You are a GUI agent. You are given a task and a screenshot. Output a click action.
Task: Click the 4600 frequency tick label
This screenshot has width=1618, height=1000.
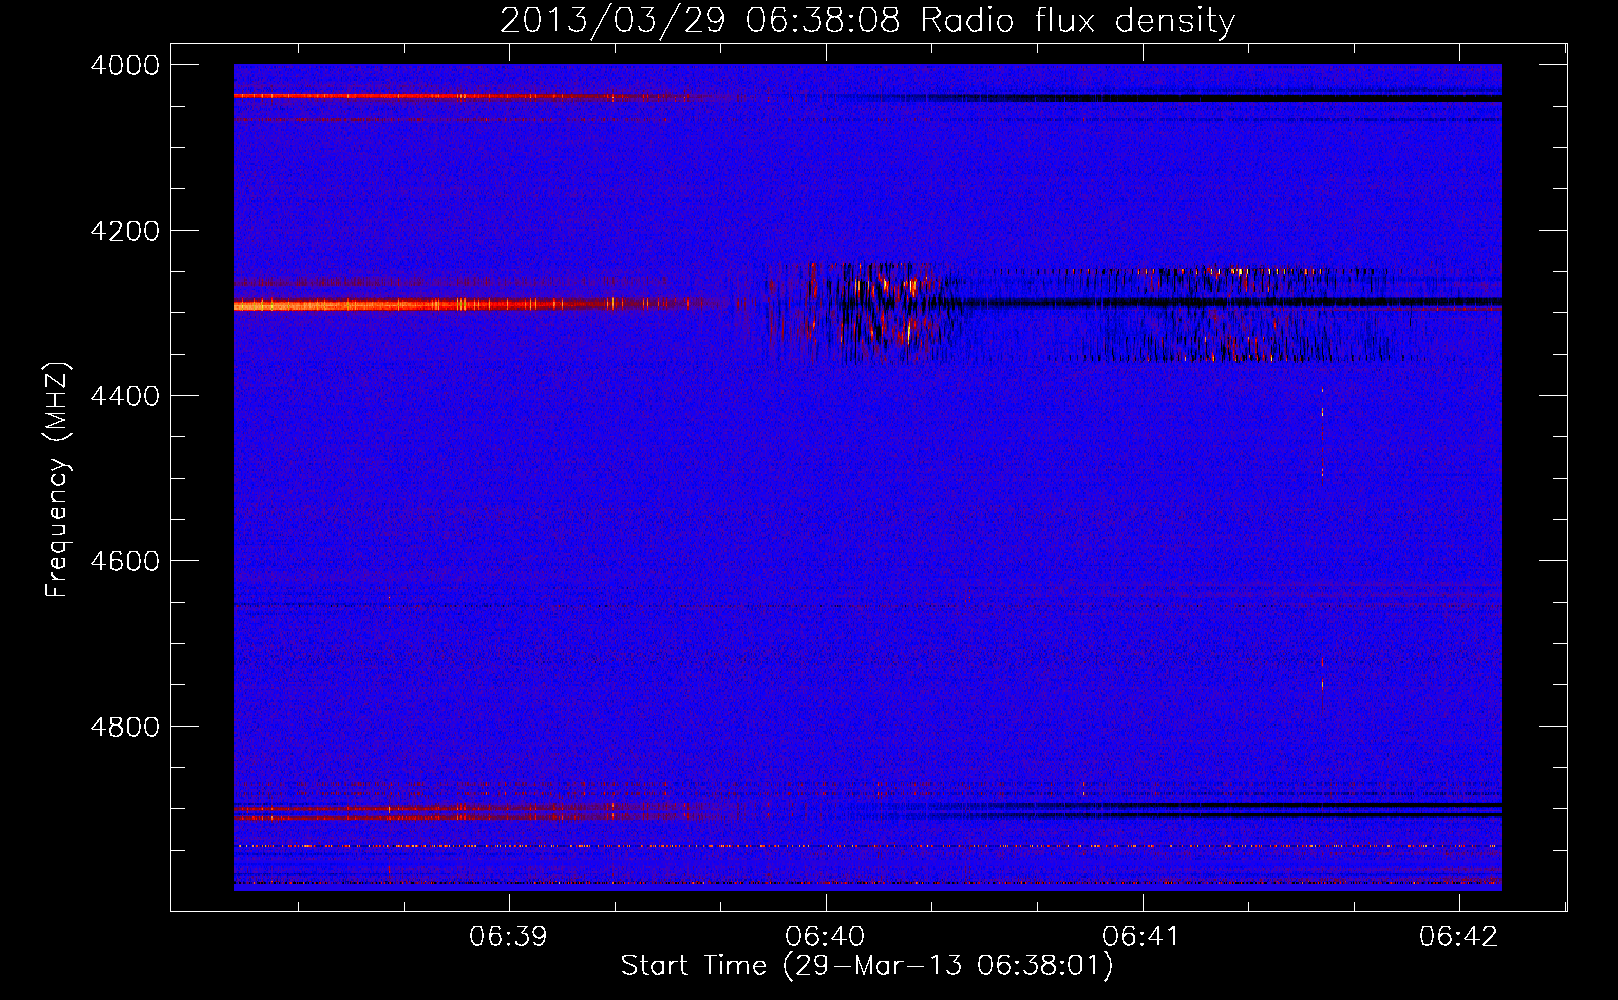[x=125, y=561]
